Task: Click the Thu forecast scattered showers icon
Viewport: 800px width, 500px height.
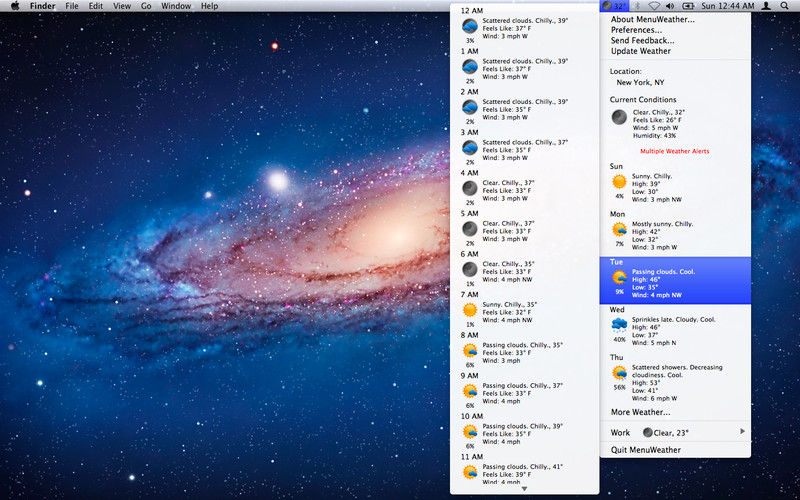Action: tap(620, 373)
